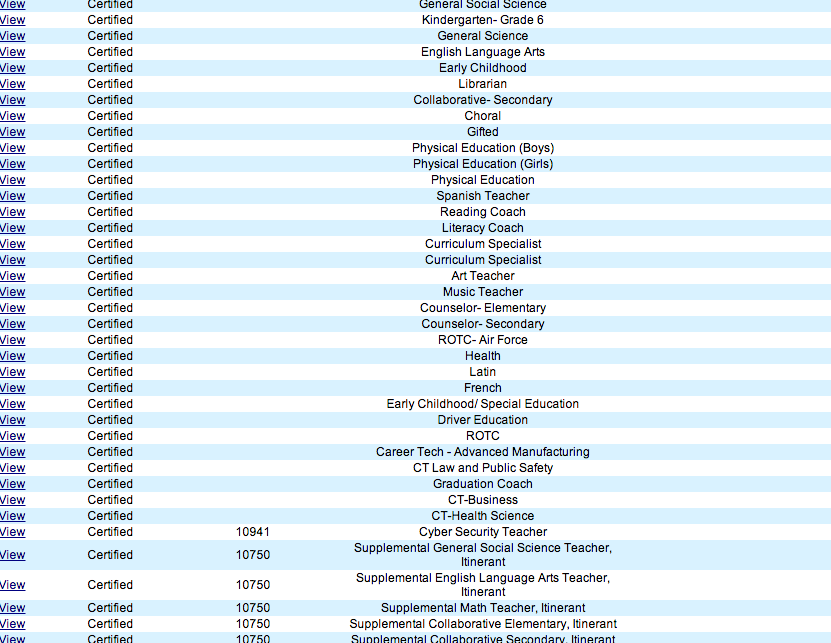Open View link for Librarian position
This screenshot has width=831, height=643.
click(12, 84)
